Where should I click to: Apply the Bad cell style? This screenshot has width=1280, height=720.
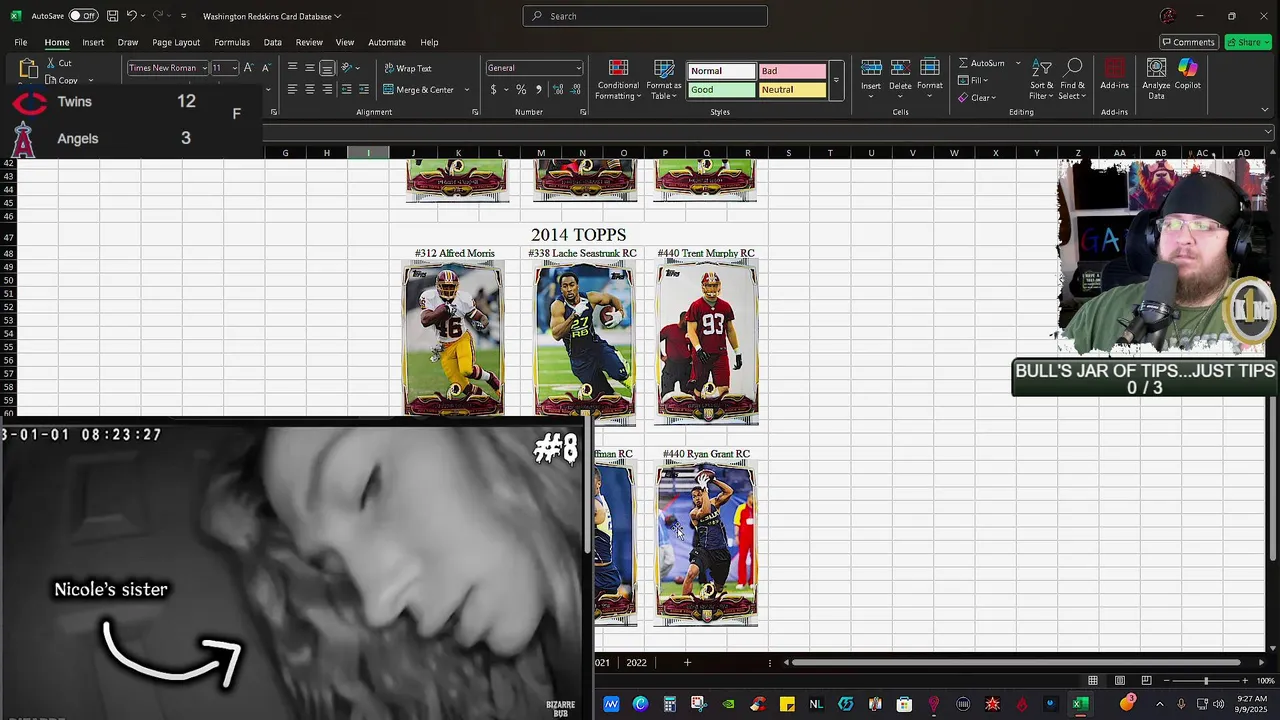pos(792,71)
